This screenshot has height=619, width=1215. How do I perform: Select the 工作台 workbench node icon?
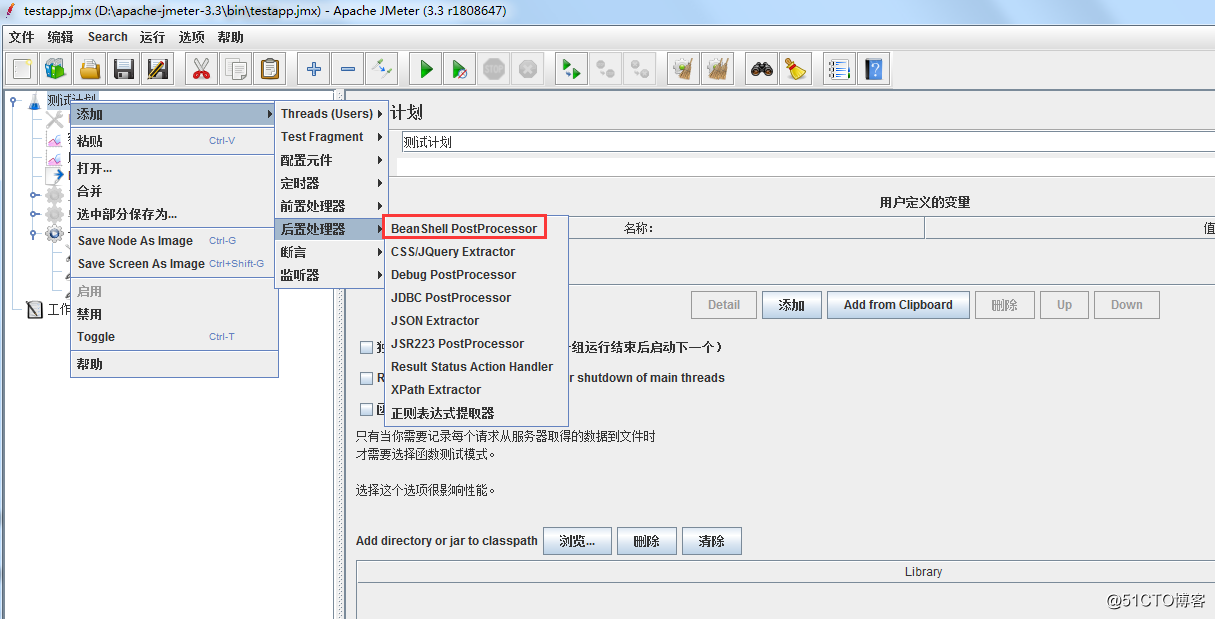click(x=35, y=310)
